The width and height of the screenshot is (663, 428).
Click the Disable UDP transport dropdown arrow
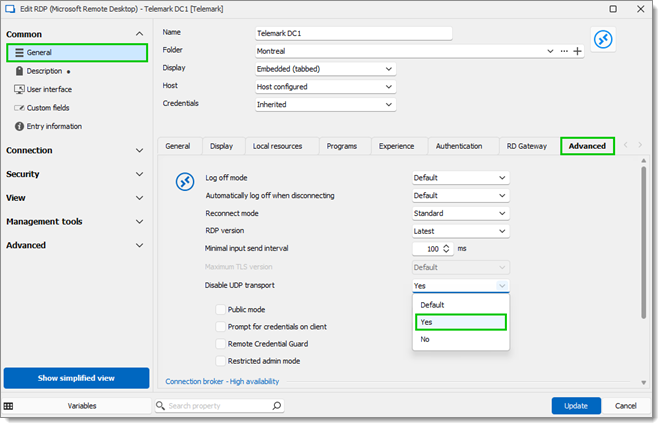coord(502,286)
